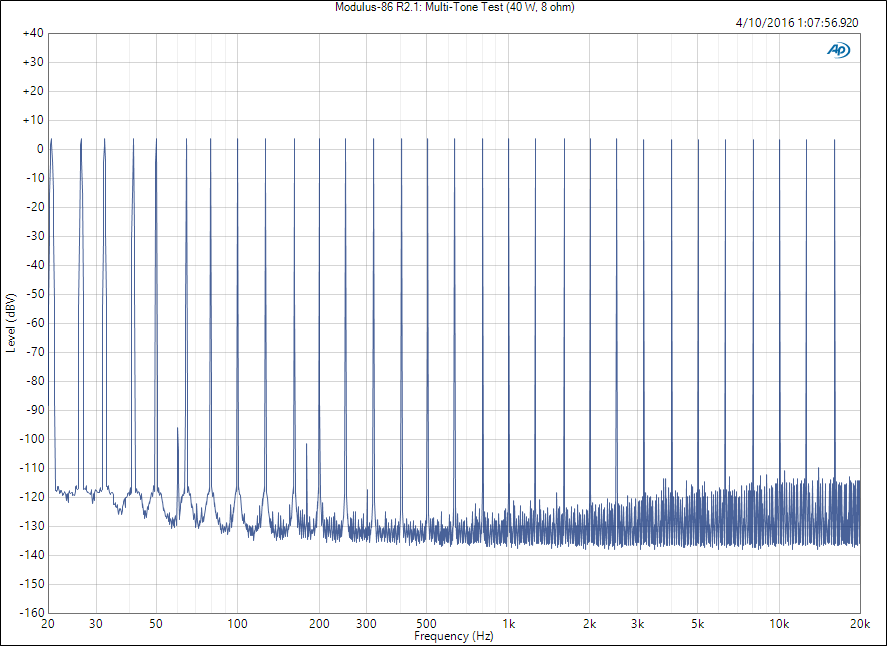Click the 20 Hz frequency axis label at left
Viewport: 887px width, 646px height.
(x=48, y=624)
